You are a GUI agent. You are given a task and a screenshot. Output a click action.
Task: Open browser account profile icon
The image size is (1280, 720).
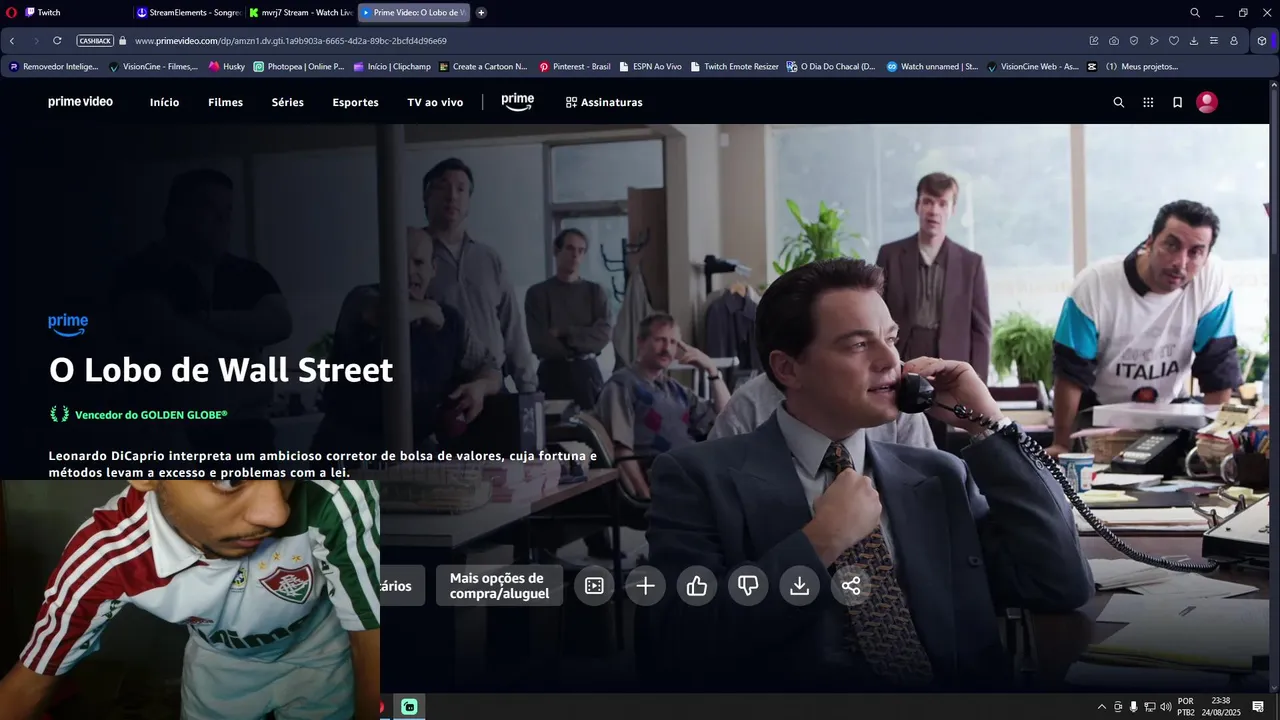click(x=1234, y=41)
